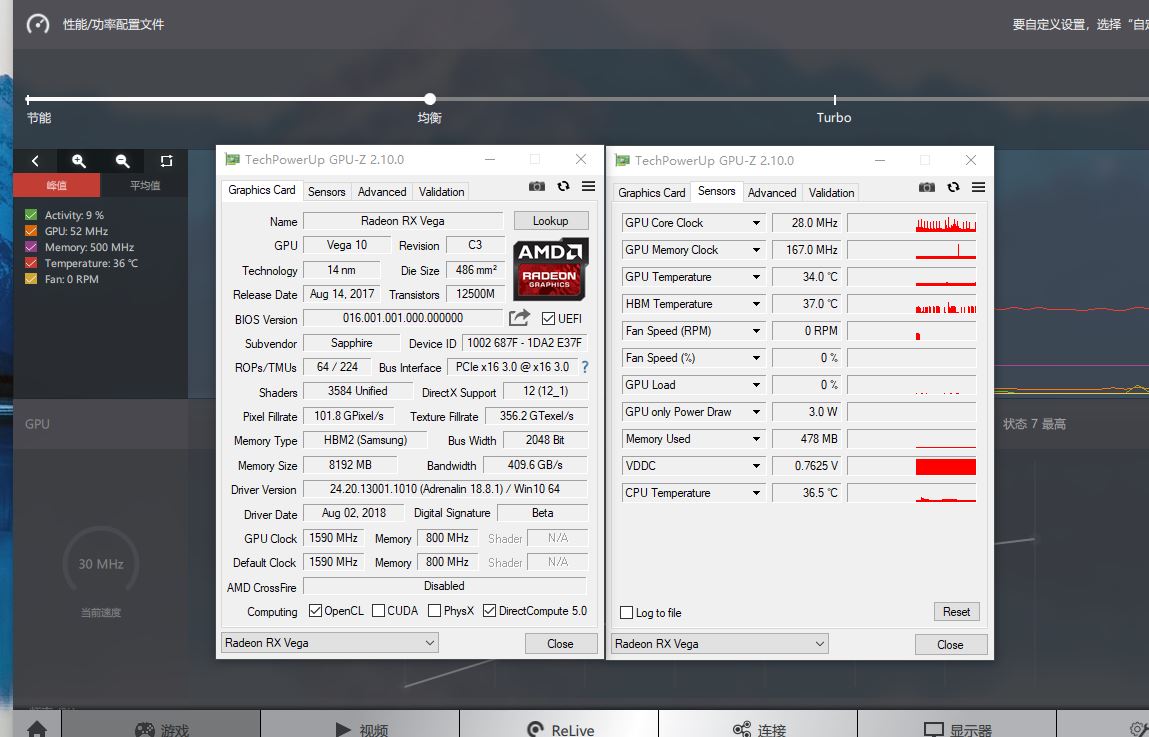Toggle the Memory: 500 MHz checkbox

31,247
